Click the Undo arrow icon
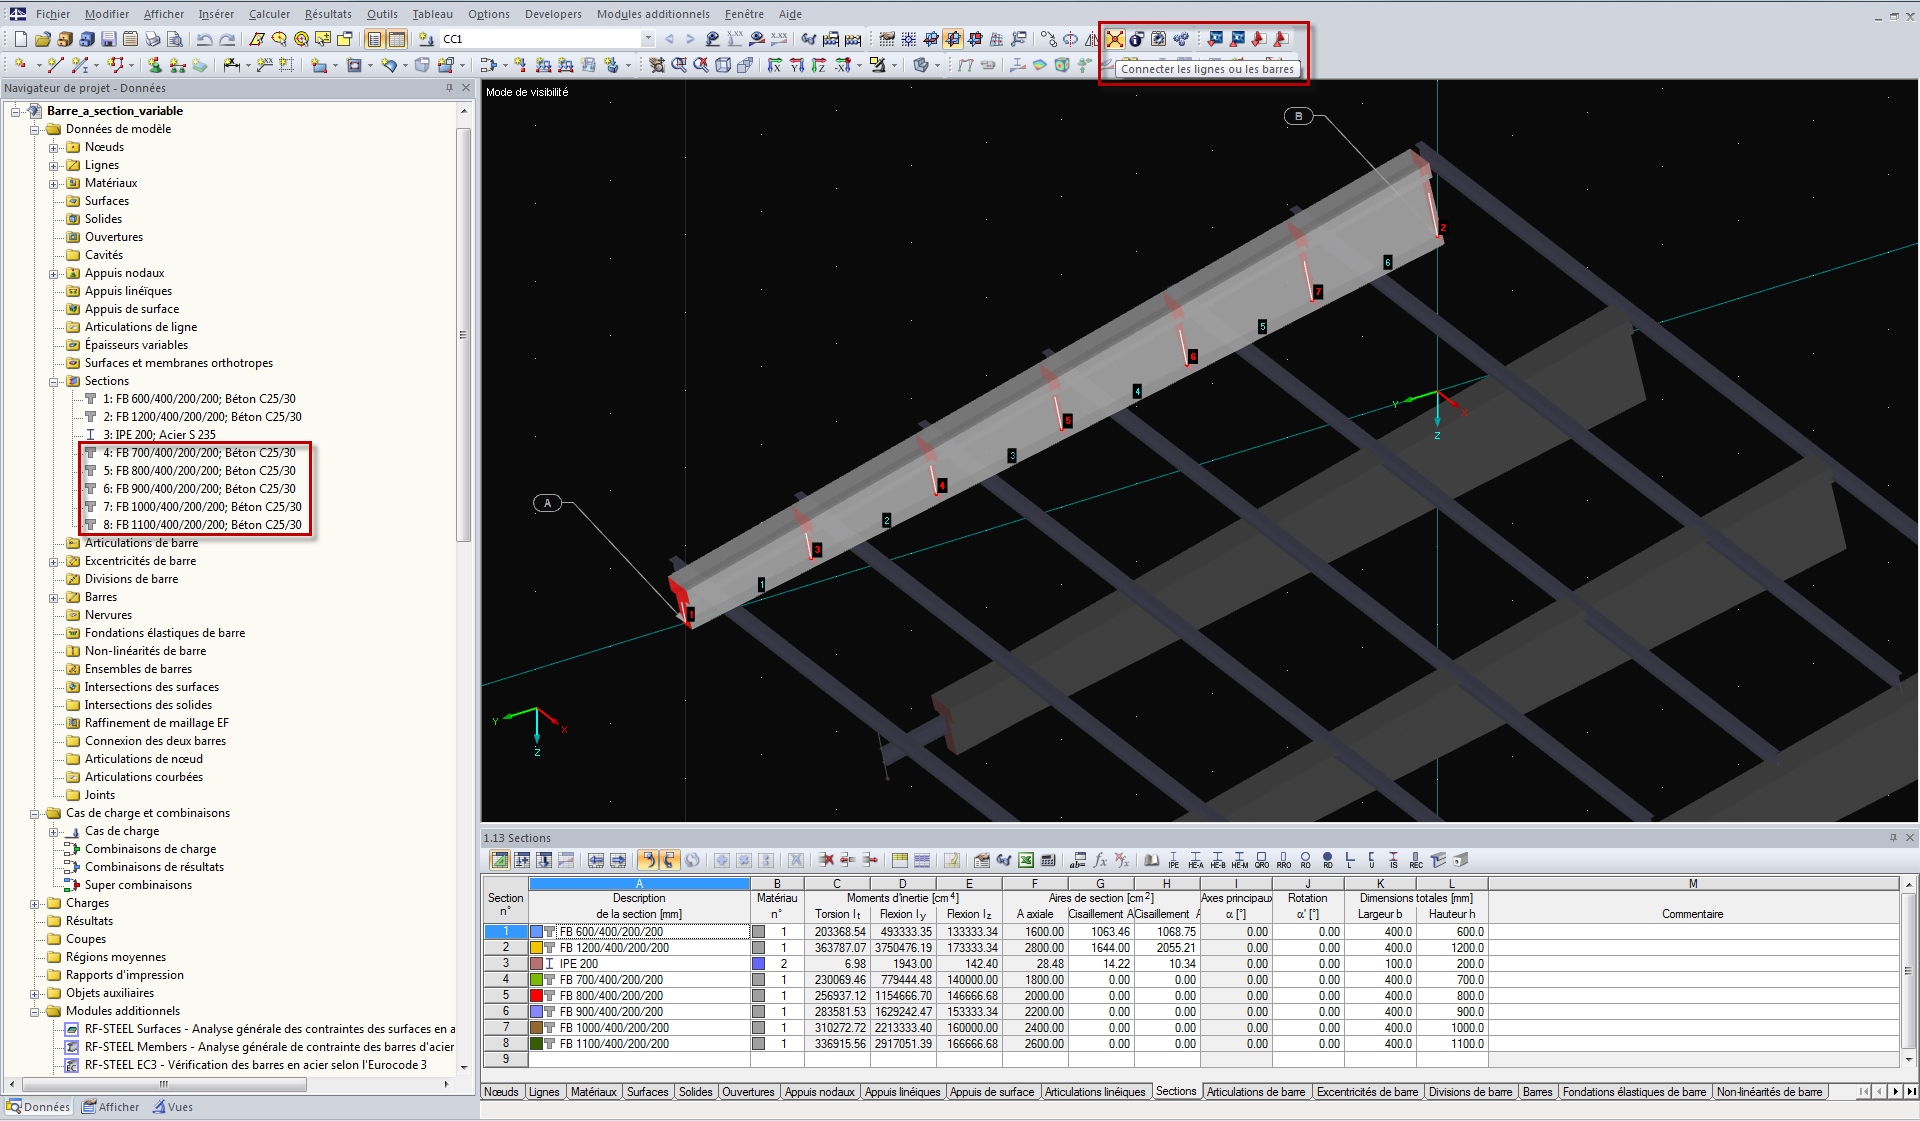 tap(204, 39)
